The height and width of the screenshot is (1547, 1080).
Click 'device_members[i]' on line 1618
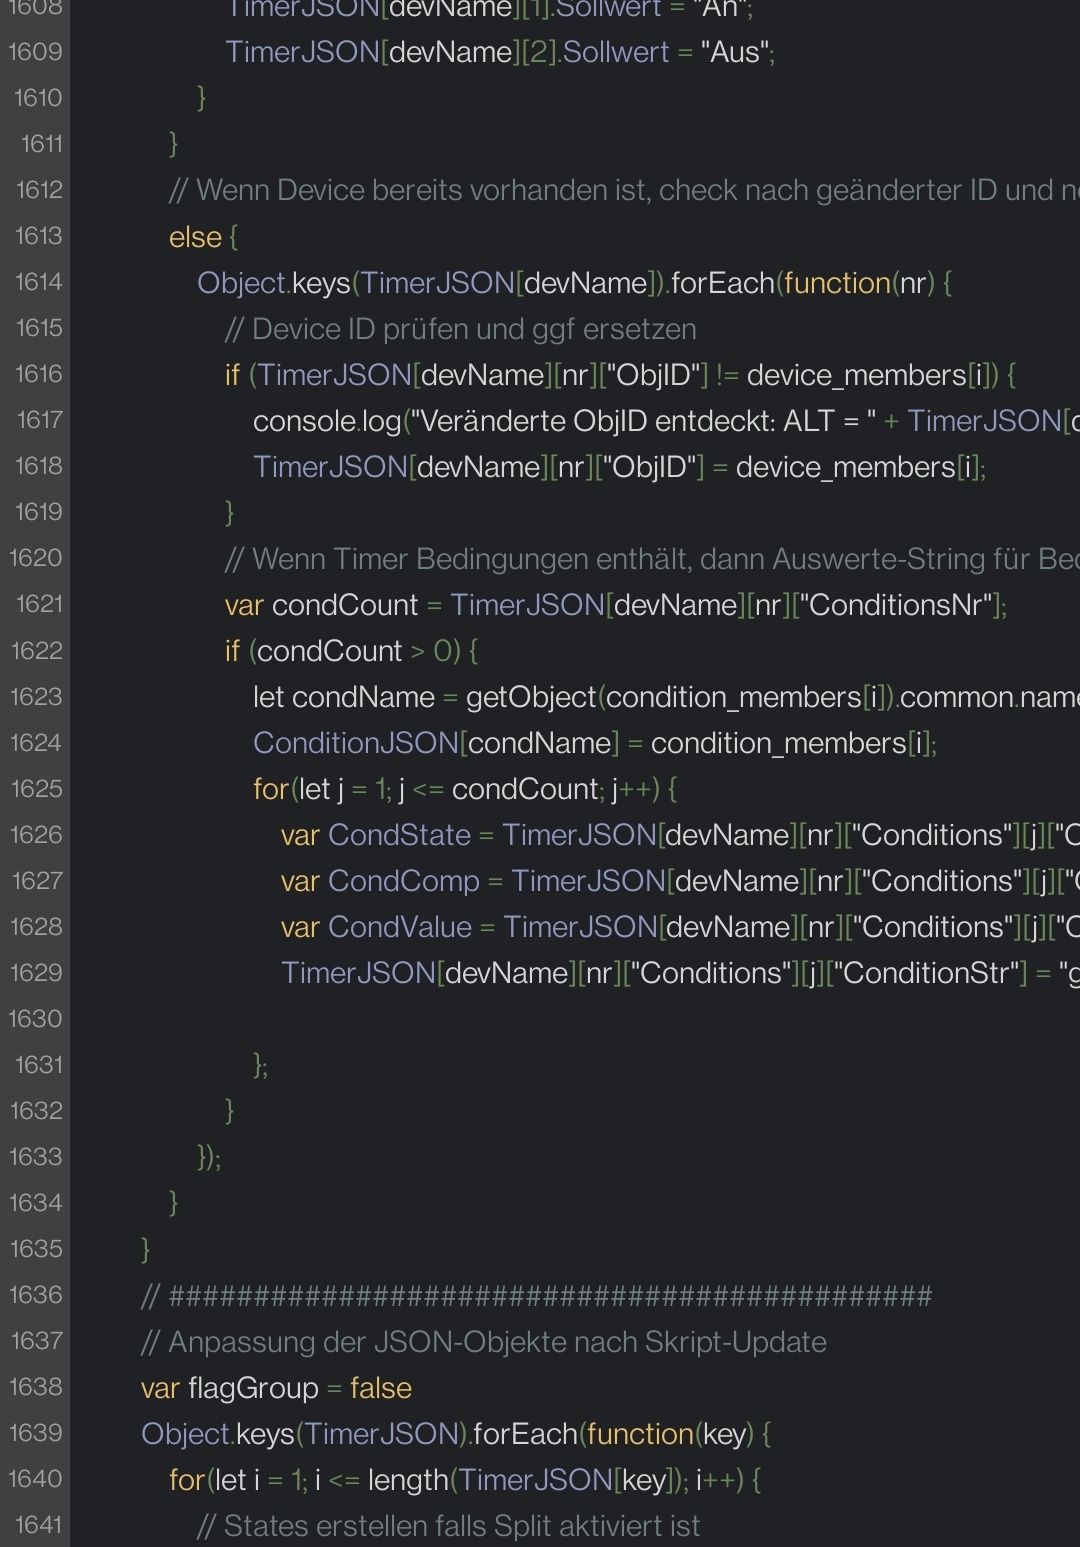click(858, 467)
